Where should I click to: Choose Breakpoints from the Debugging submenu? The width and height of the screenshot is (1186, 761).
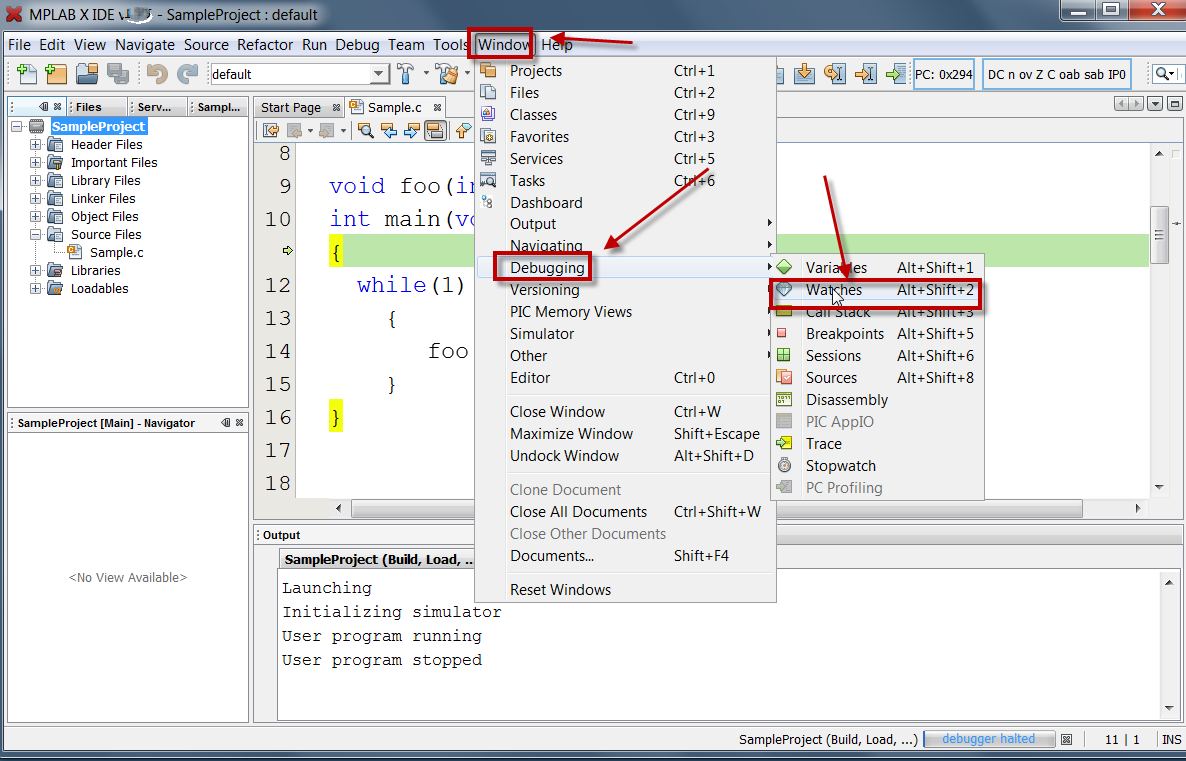(844, 334)
